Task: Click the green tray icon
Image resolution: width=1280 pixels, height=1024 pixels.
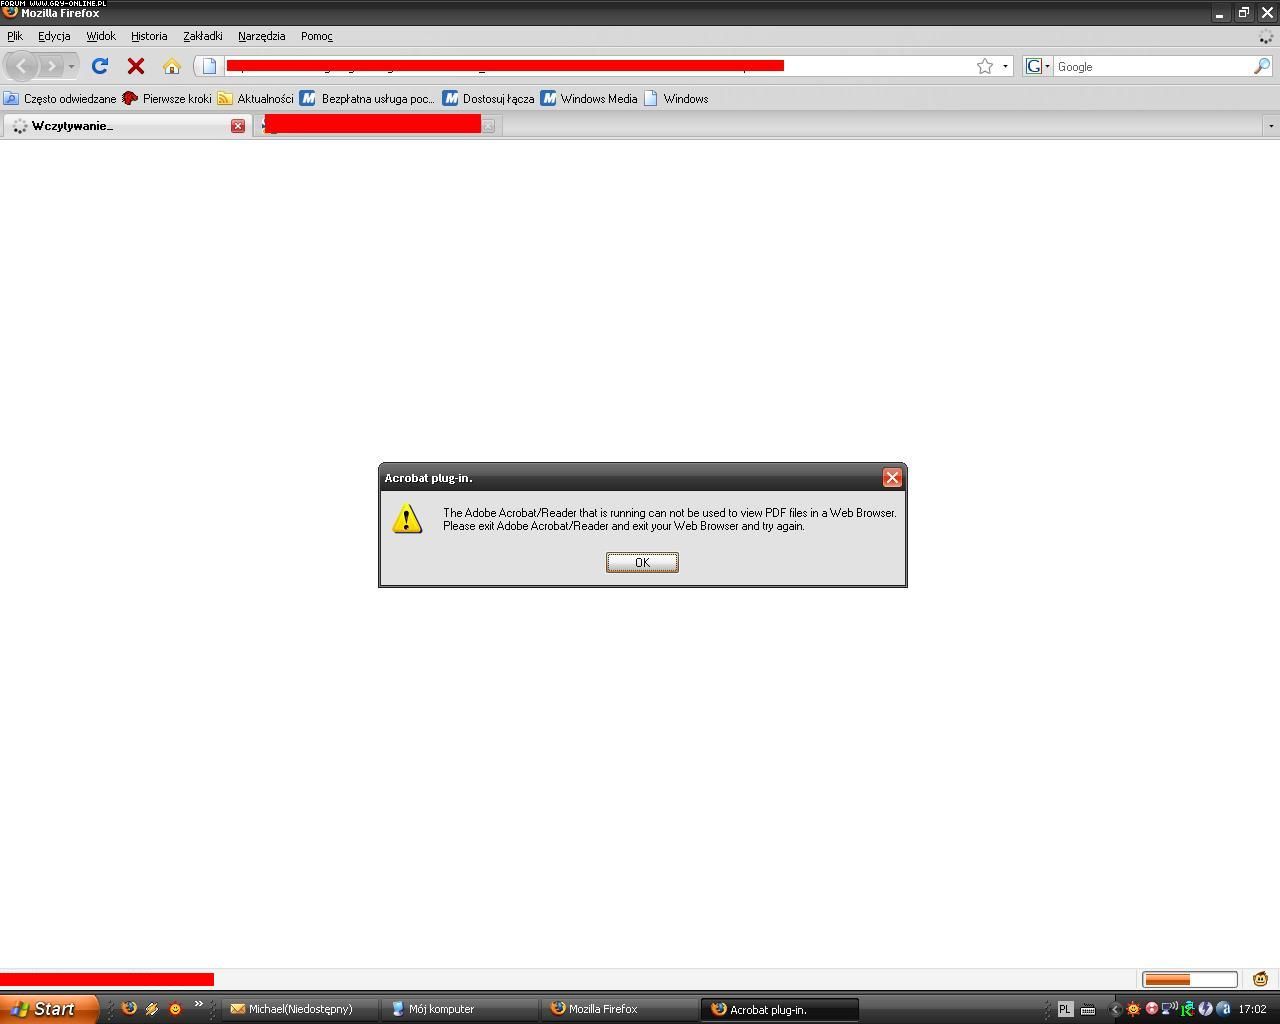Action: pos(1187,1009)
